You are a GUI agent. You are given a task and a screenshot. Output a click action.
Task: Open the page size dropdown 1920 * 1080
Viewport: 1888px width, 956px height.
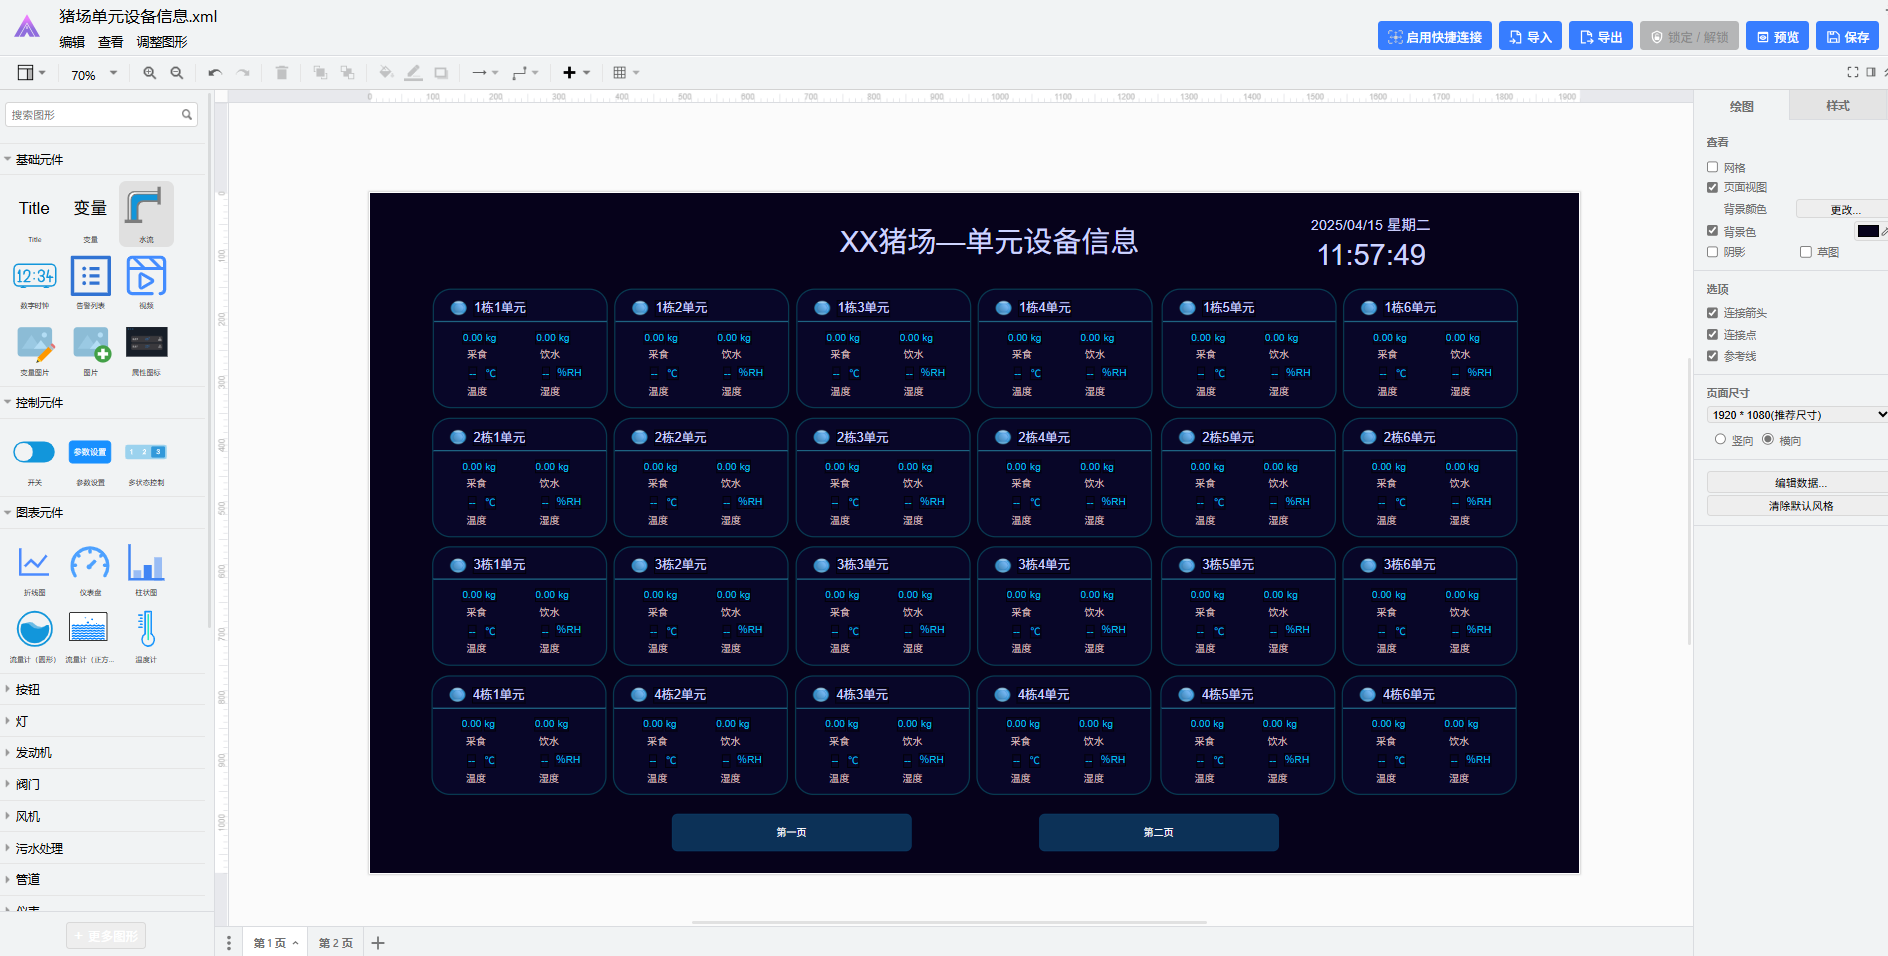(1796, 414)
